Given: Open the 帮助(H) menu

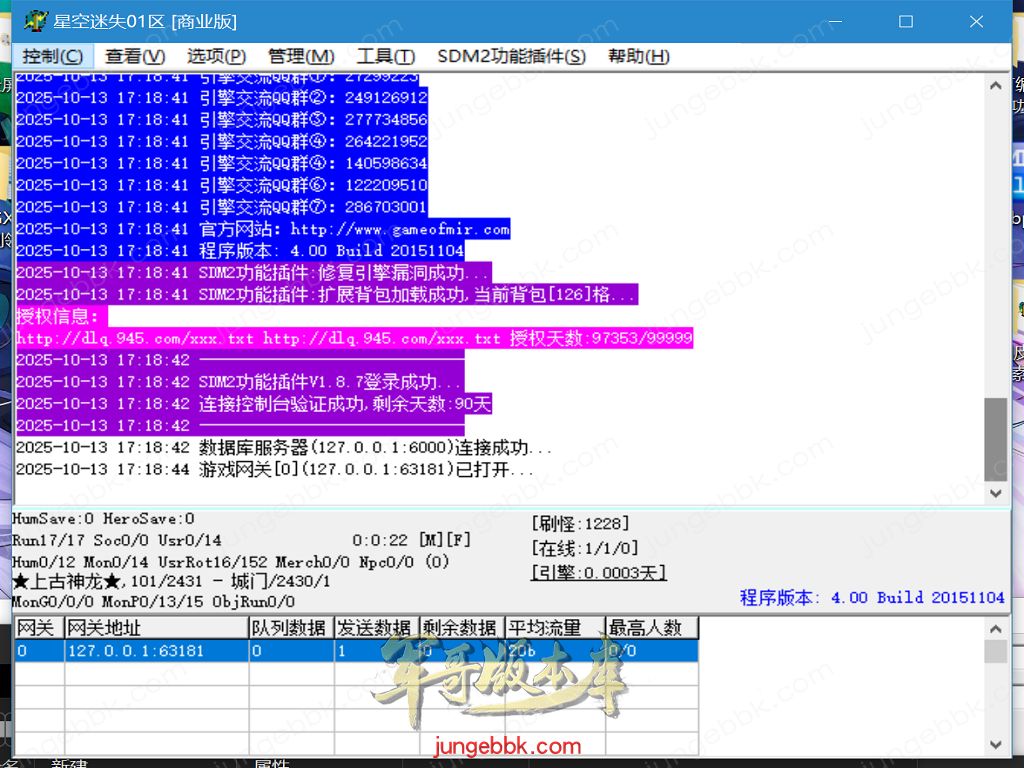Looking at the screenshot, I should pyautogui.click(x=638, y=57).
